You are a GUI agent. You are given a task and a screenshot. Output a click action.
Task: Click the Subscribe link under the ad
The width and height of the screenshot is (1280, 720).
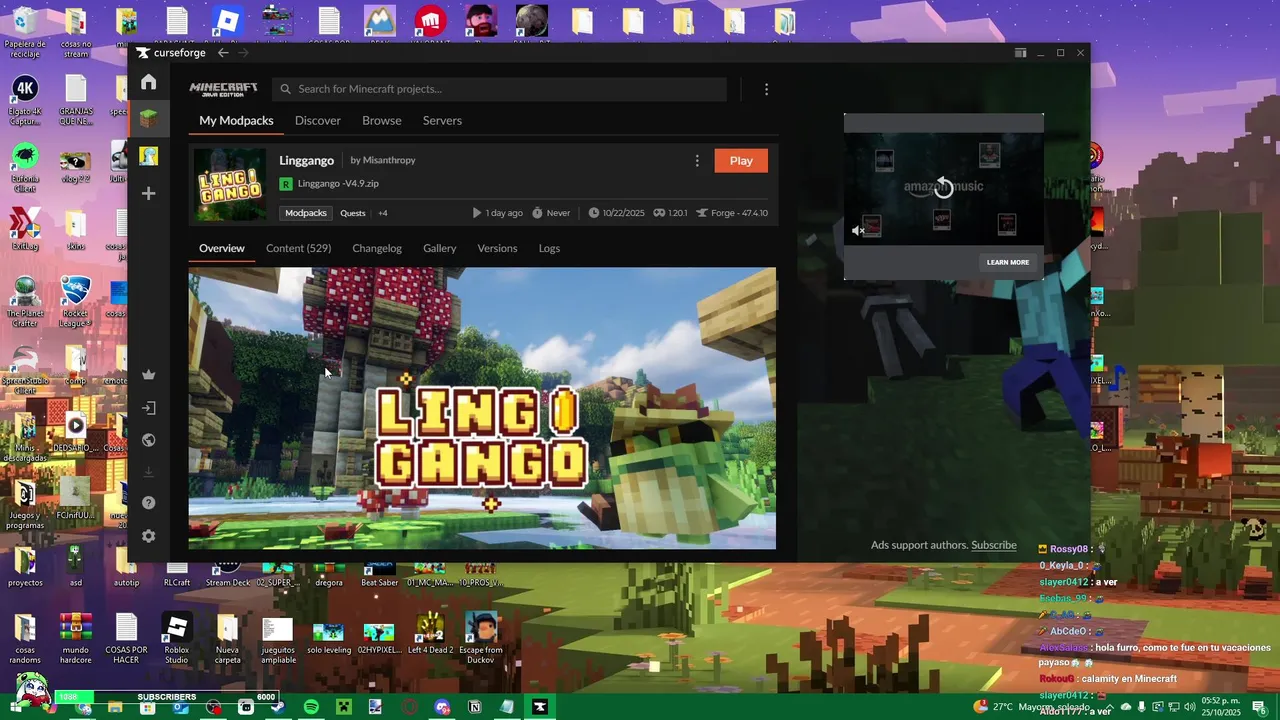[994, 545]
